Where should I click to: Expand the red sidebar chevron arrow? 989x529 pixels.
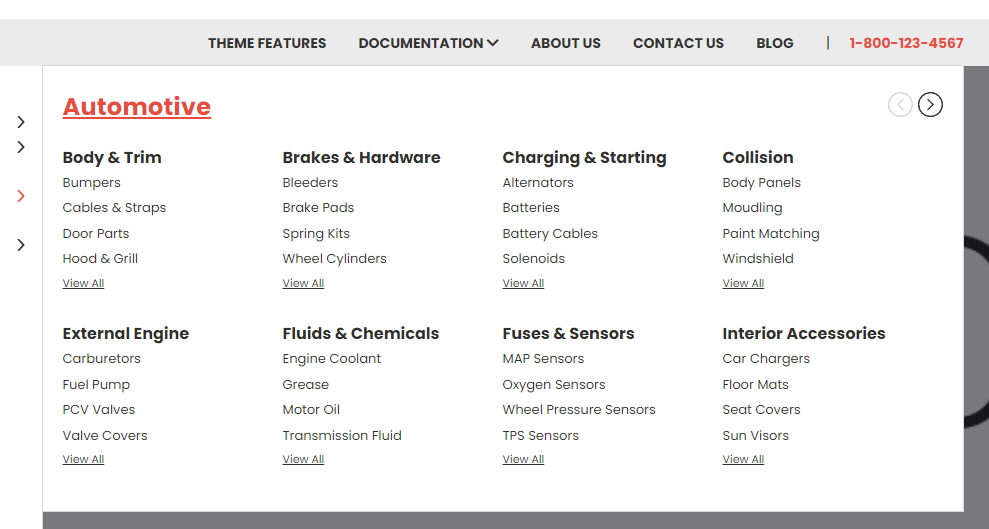pos(21,196)
